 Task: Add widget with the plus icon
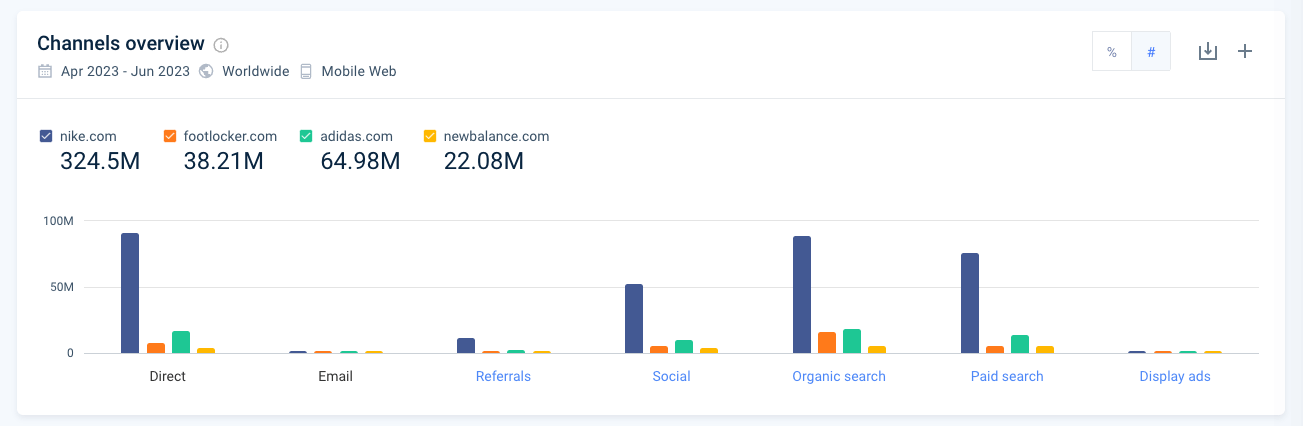tap(1245, 51)
